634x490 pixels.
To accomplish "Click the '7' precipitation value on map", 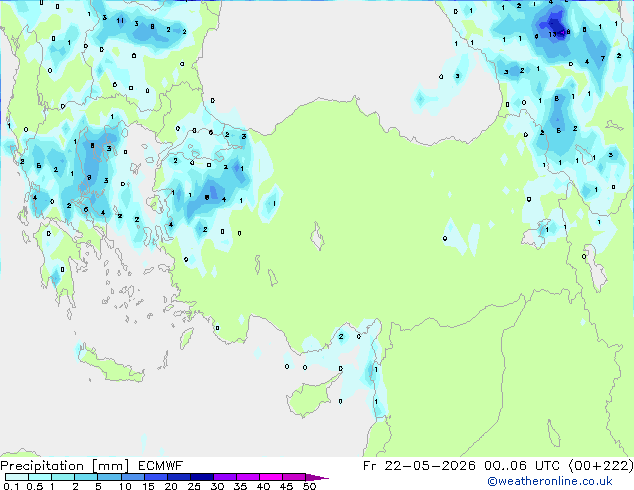I will [x=602, y=59].
